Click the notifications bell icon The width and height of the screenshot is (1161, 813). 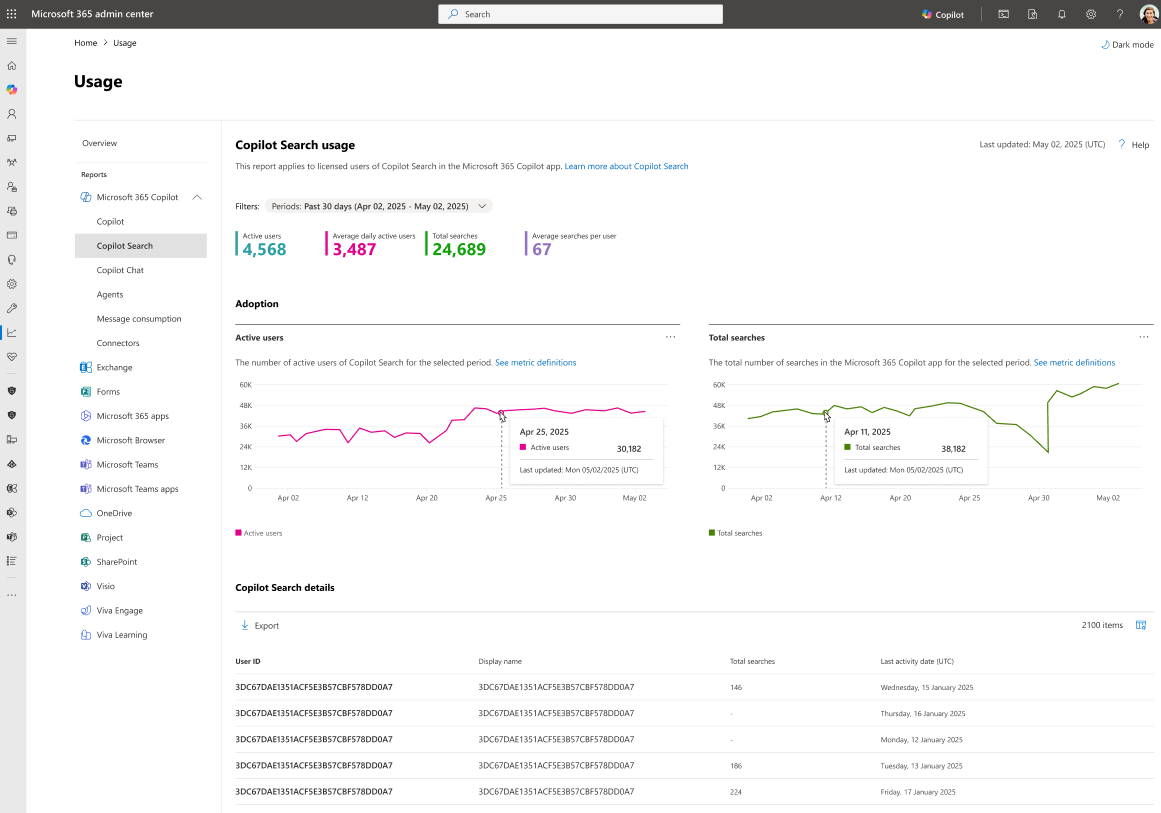pos(1062,14)
